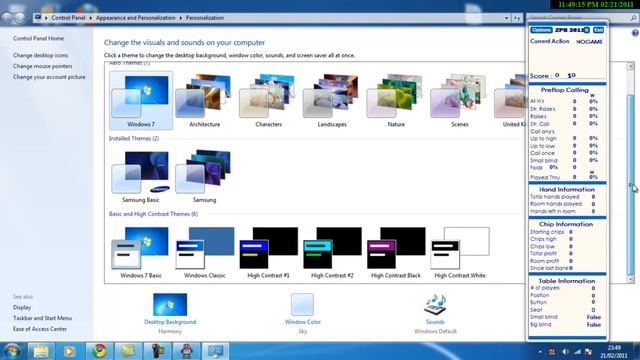
Task: Select the High Contrast White theme
Action: coord(459,252)
